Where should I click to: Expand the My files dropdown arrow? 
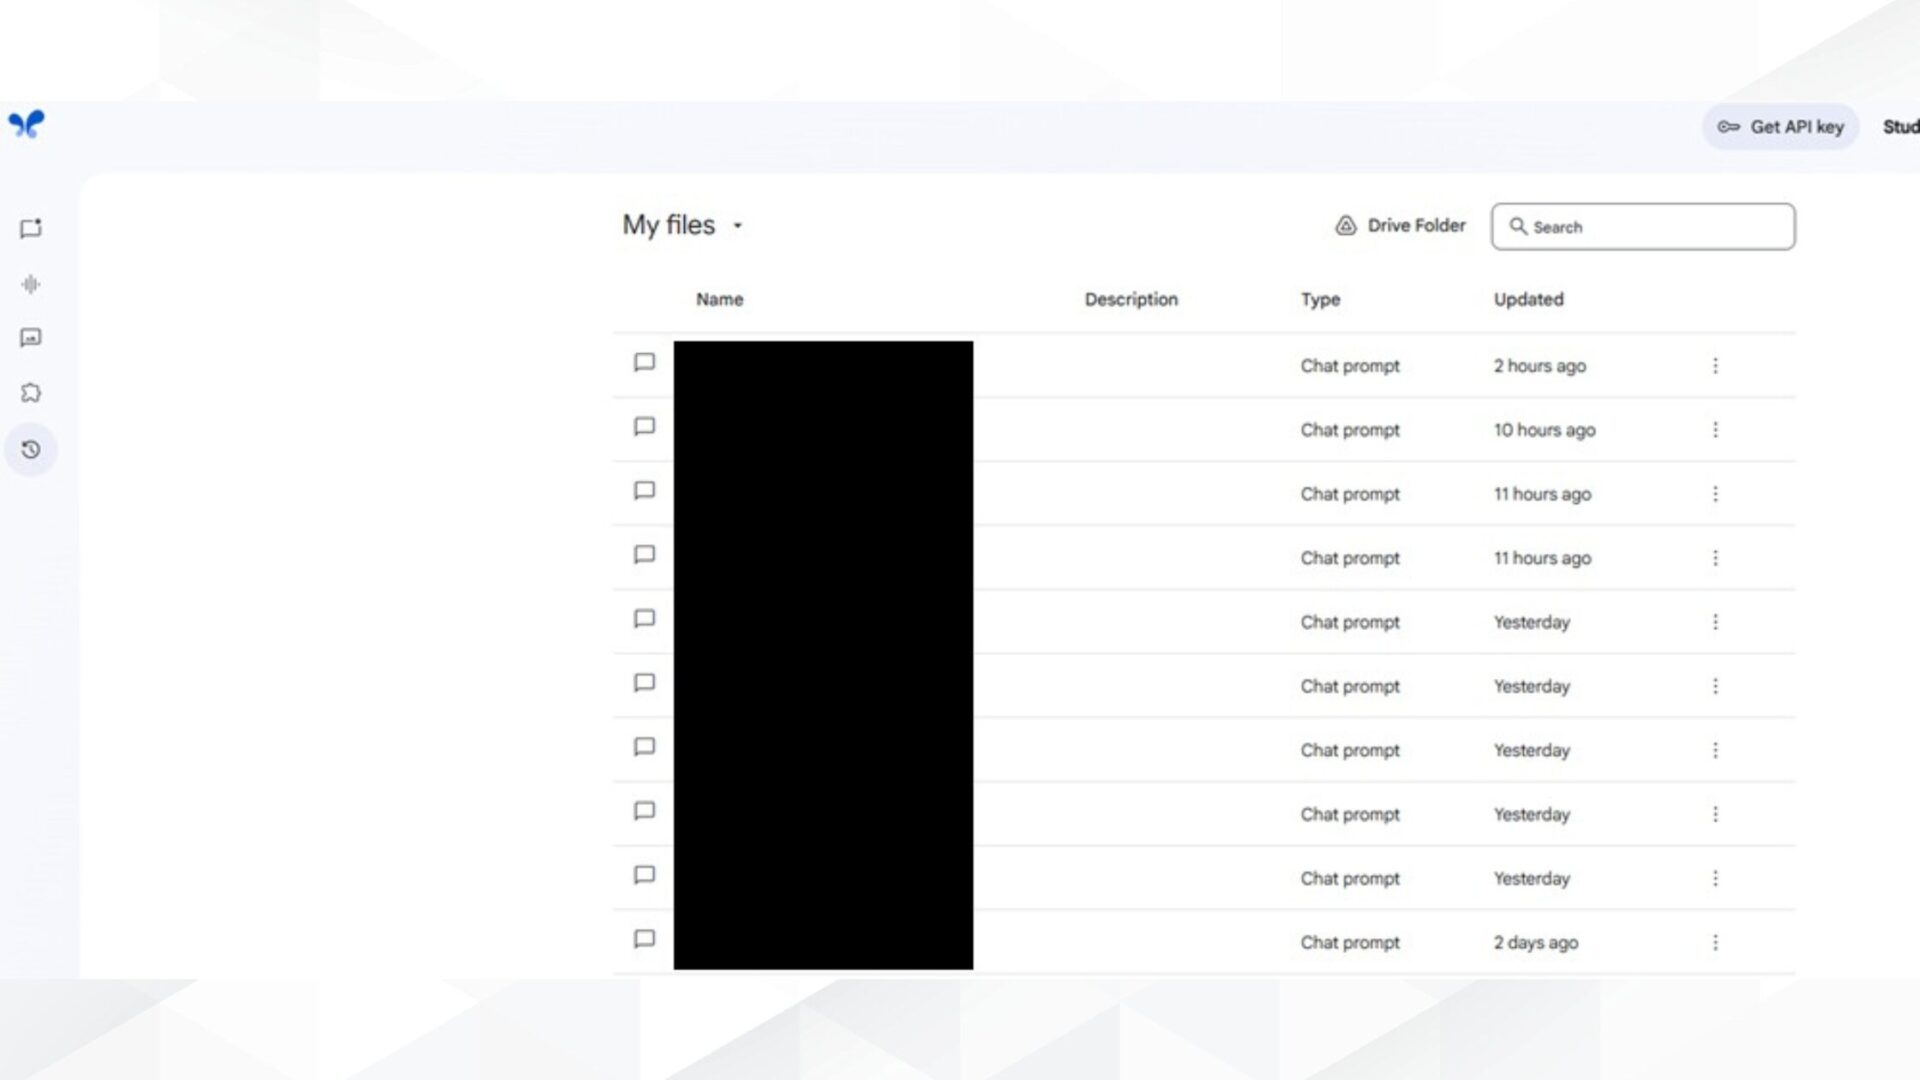point(738,226)
